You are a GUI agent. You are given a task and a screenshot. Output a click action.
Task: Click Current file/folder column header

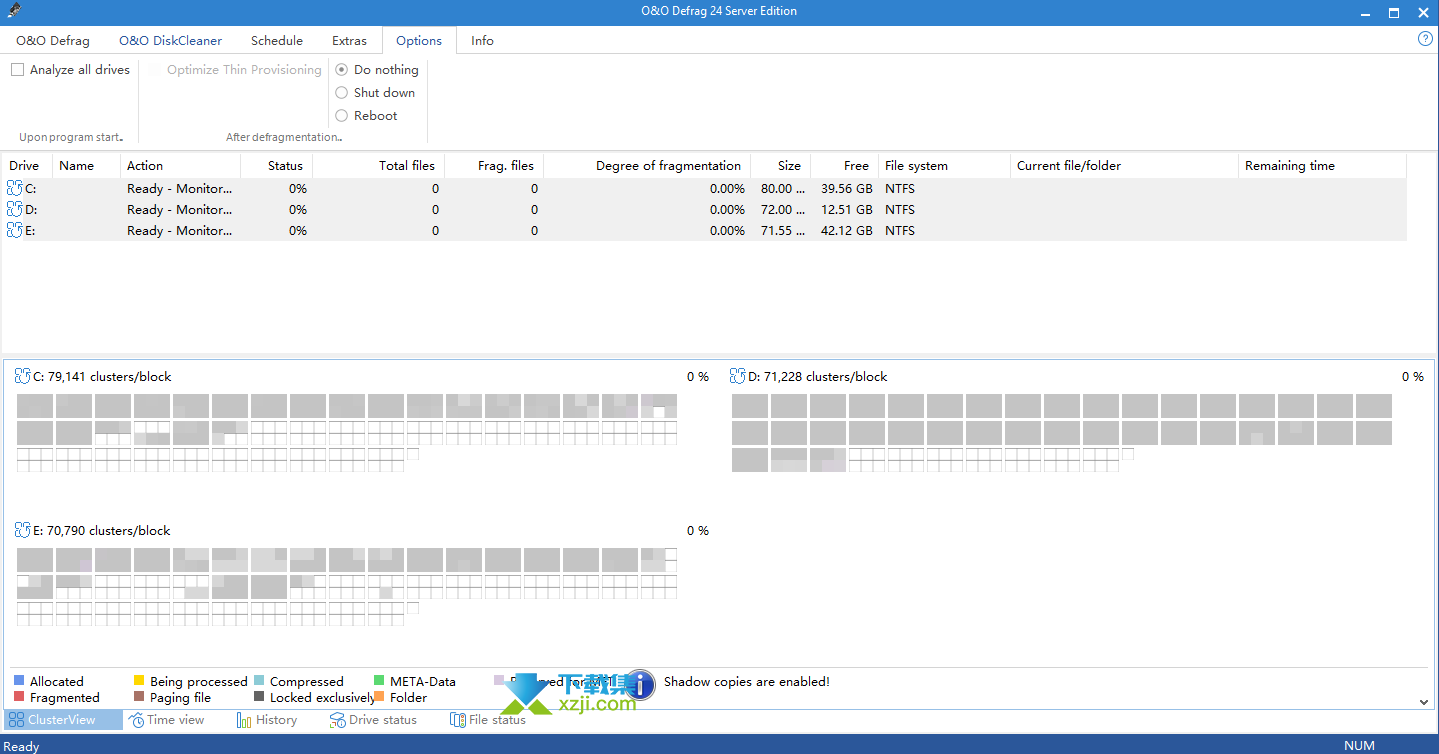[x=1124, y=166]
